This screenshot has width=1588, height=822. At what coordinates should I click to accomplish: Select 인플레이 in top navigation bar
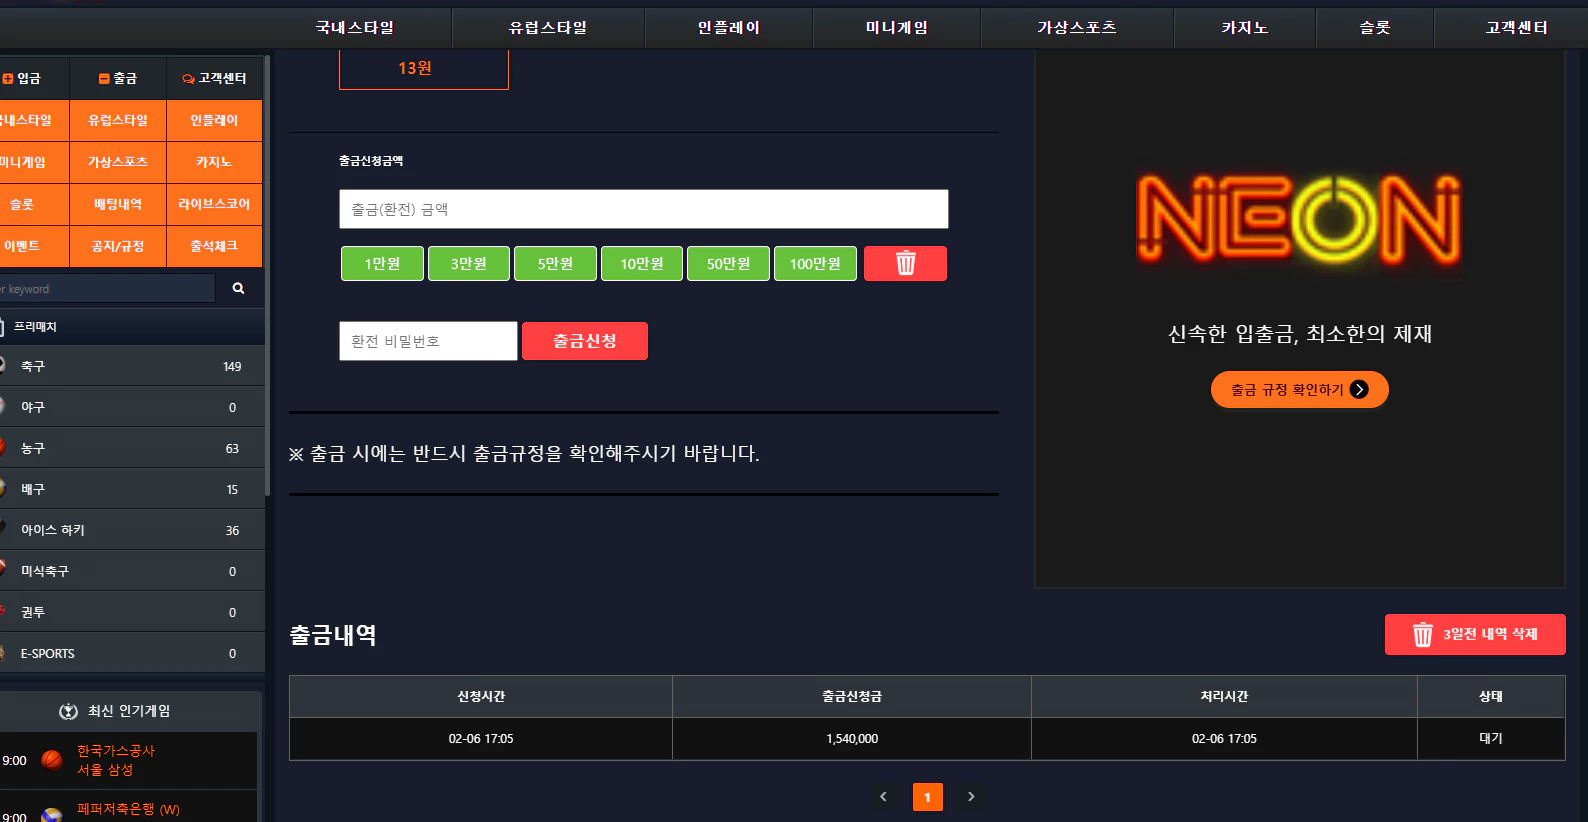pyautogui.click(x=729, y=28)
